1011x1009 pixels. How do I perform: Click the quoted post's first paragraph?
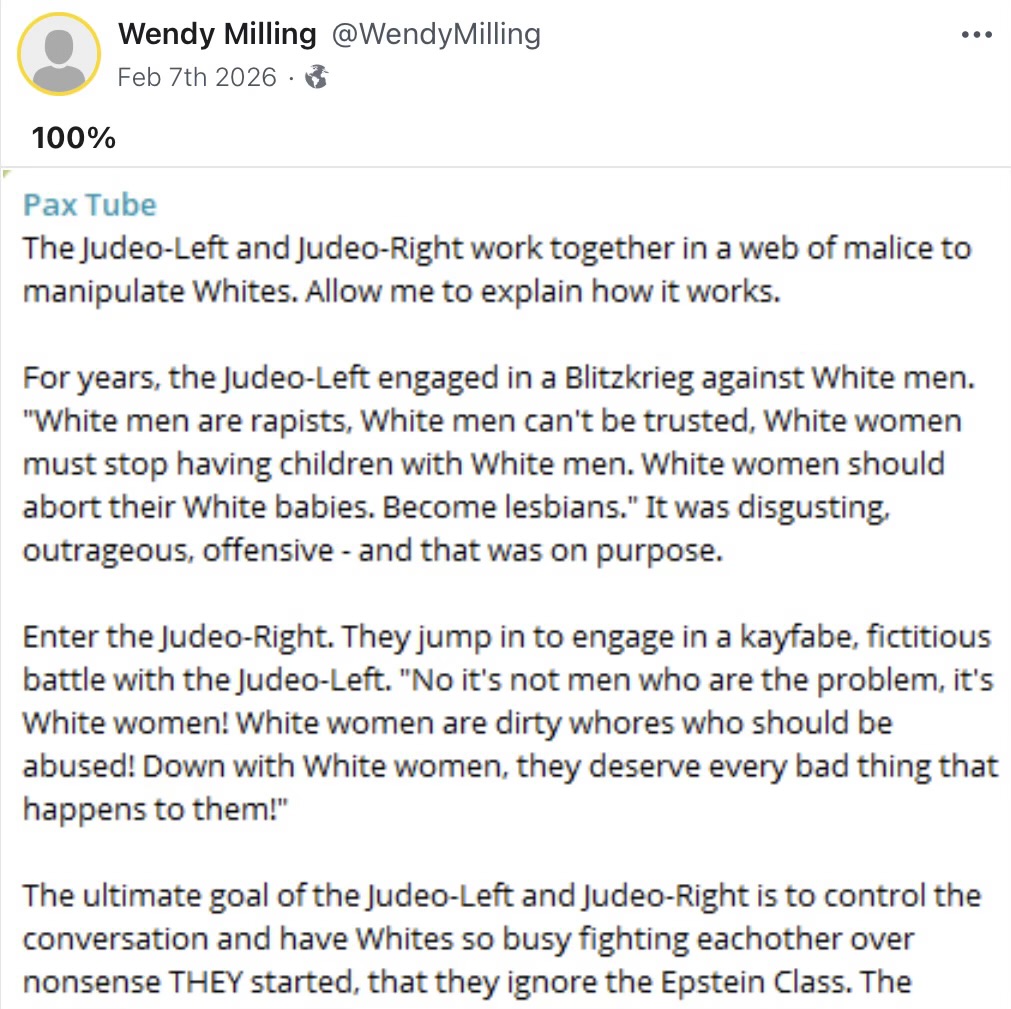[497, 270]
